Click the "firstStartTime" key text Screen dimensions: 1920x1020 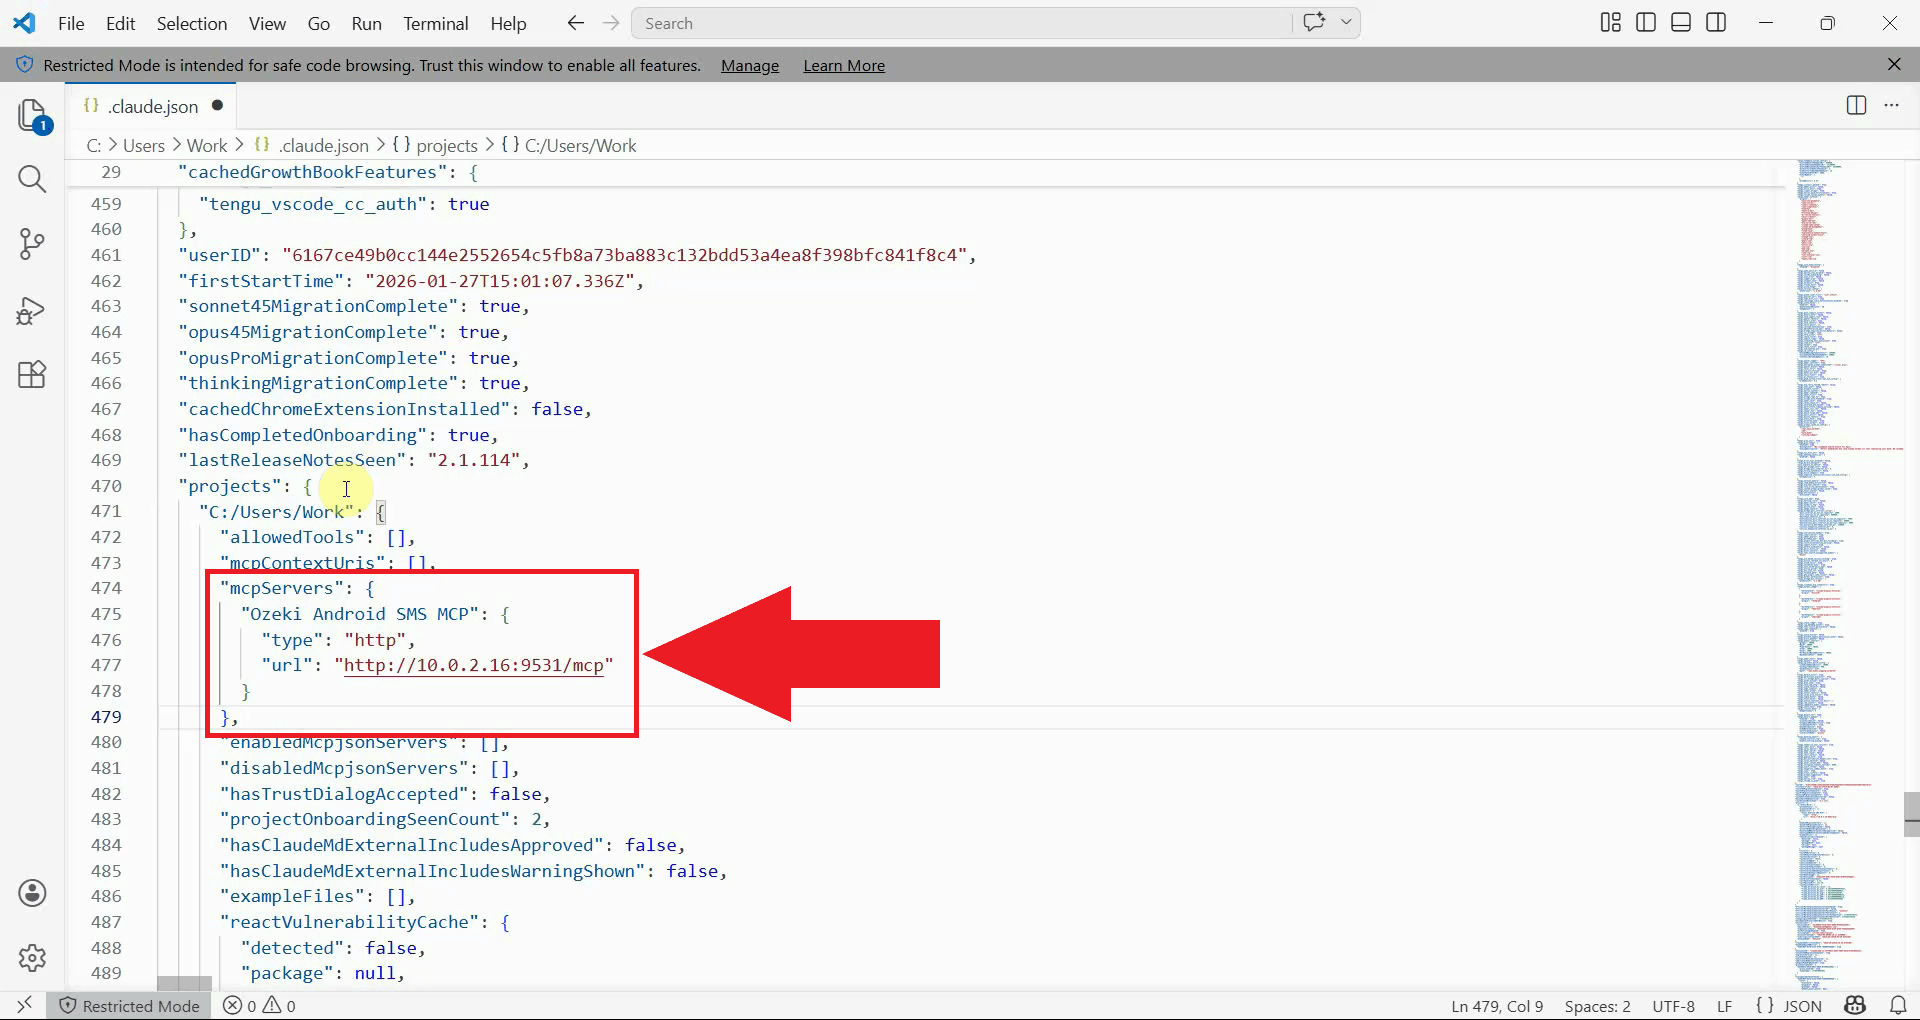pos(261,281)
